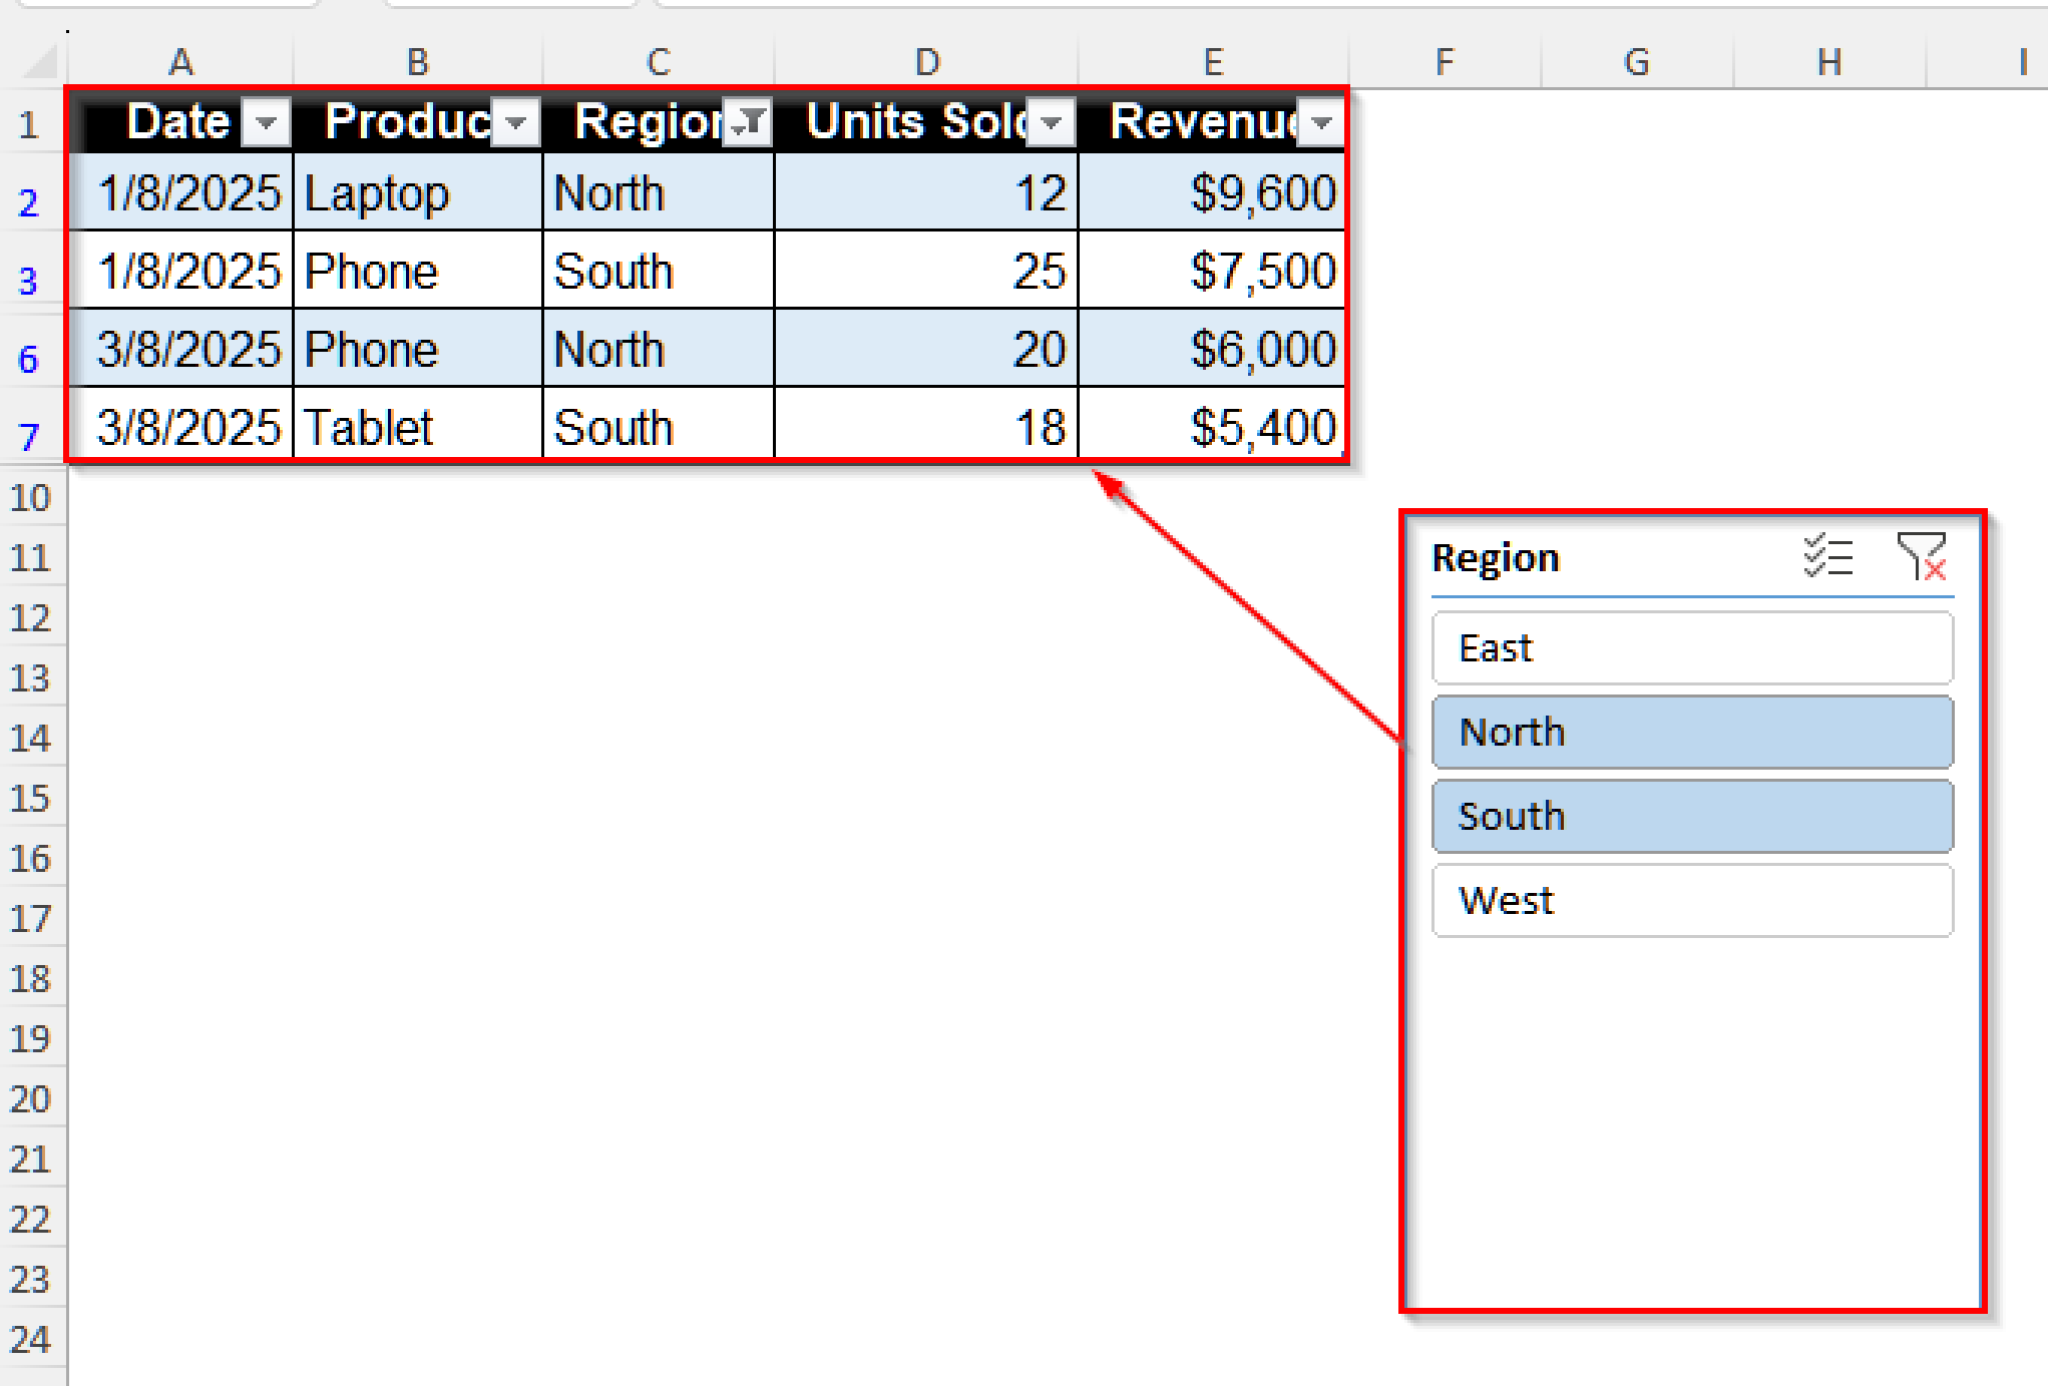Select East in the Region slicer
The image size is (2048, 1386).
[x=1691, y=647]
